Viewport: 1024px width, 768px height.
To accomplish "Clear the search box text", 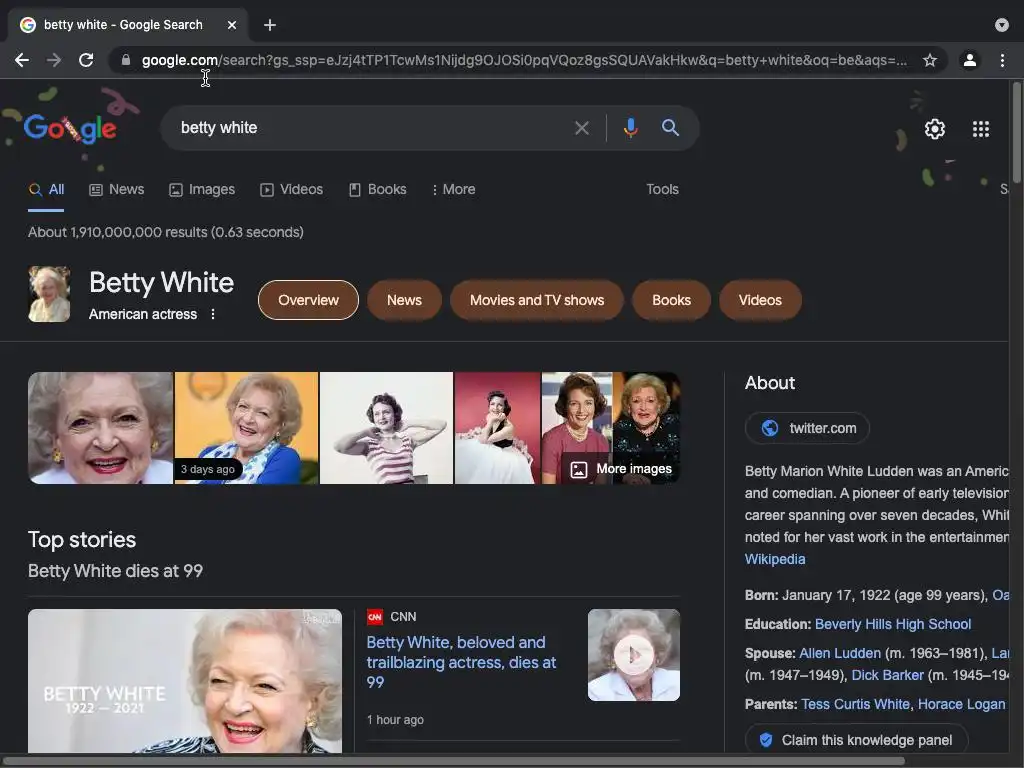I will pos(581,128).
